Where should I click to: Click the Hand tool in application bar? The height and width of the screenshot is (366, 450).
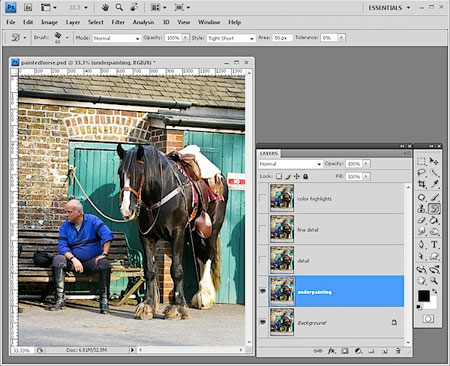tap(105, 7)
